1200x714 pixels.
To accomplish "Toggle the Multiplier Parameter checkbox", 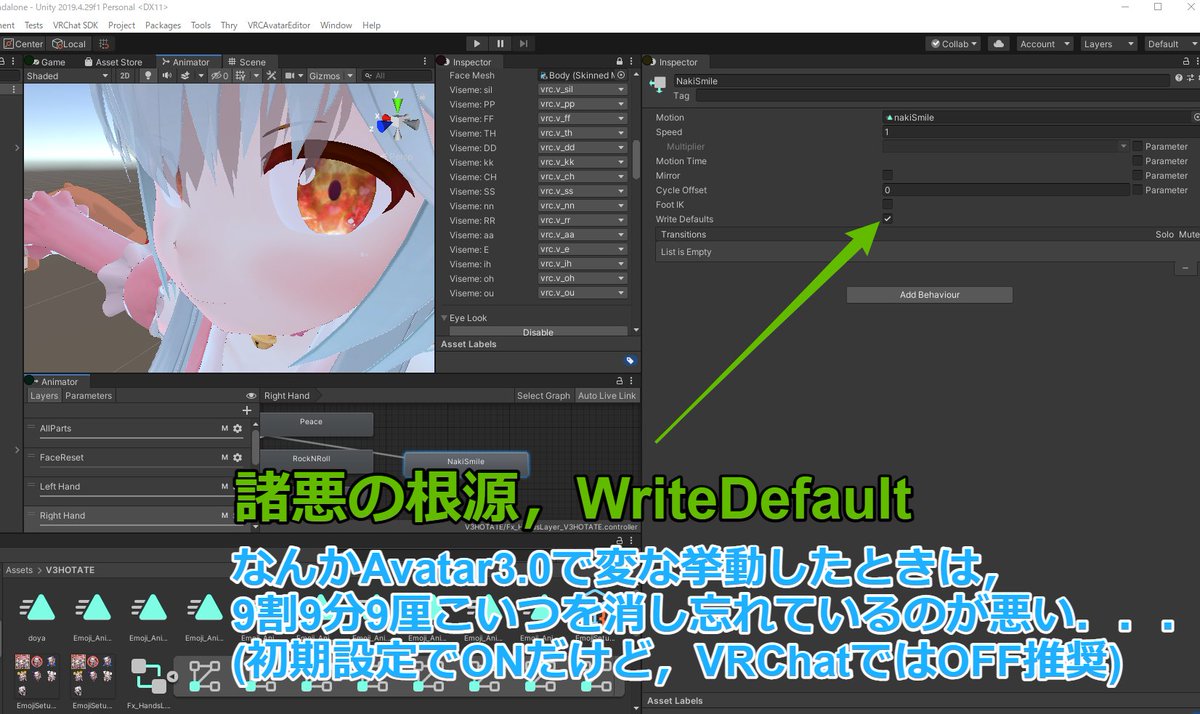I will coord(1137,146).
